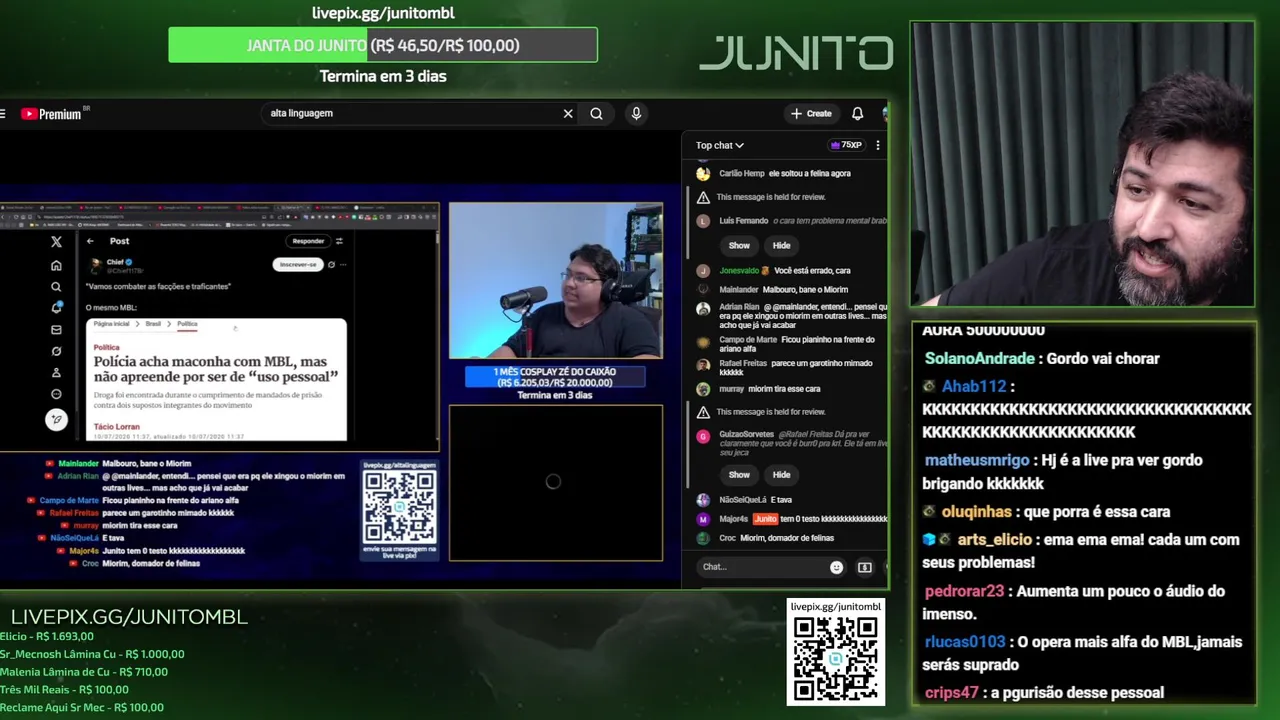
Task: Click the 75XP badge in chat header
Action: [x=846, y=145]
